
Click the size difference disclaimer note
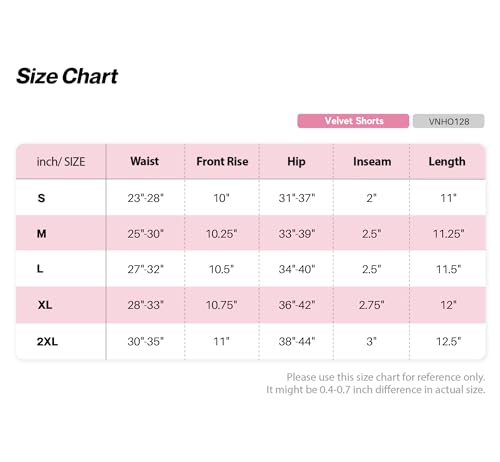pyautogui.click(x=376, y=383)
